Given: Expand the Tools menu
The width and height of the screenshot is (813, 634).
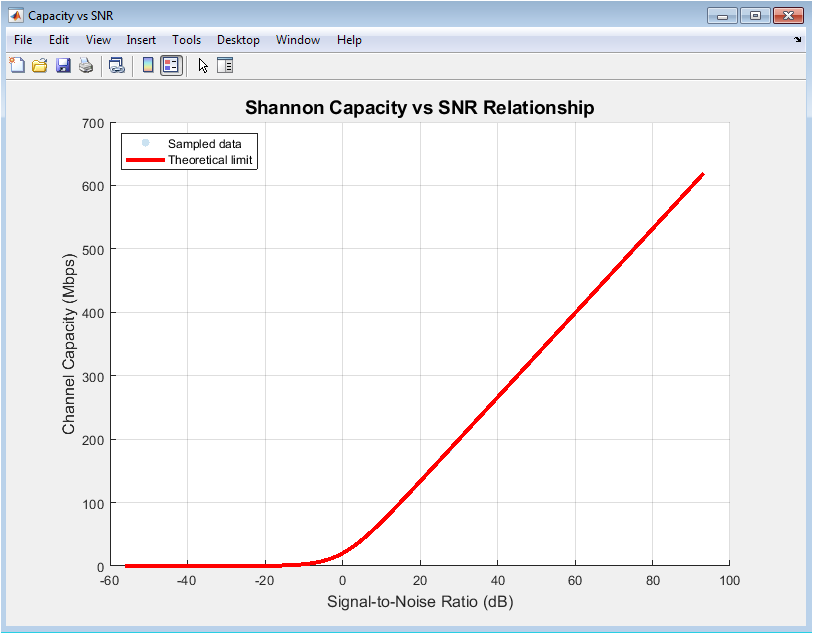Looking at the screenshot, I should (x=186, y=40).
